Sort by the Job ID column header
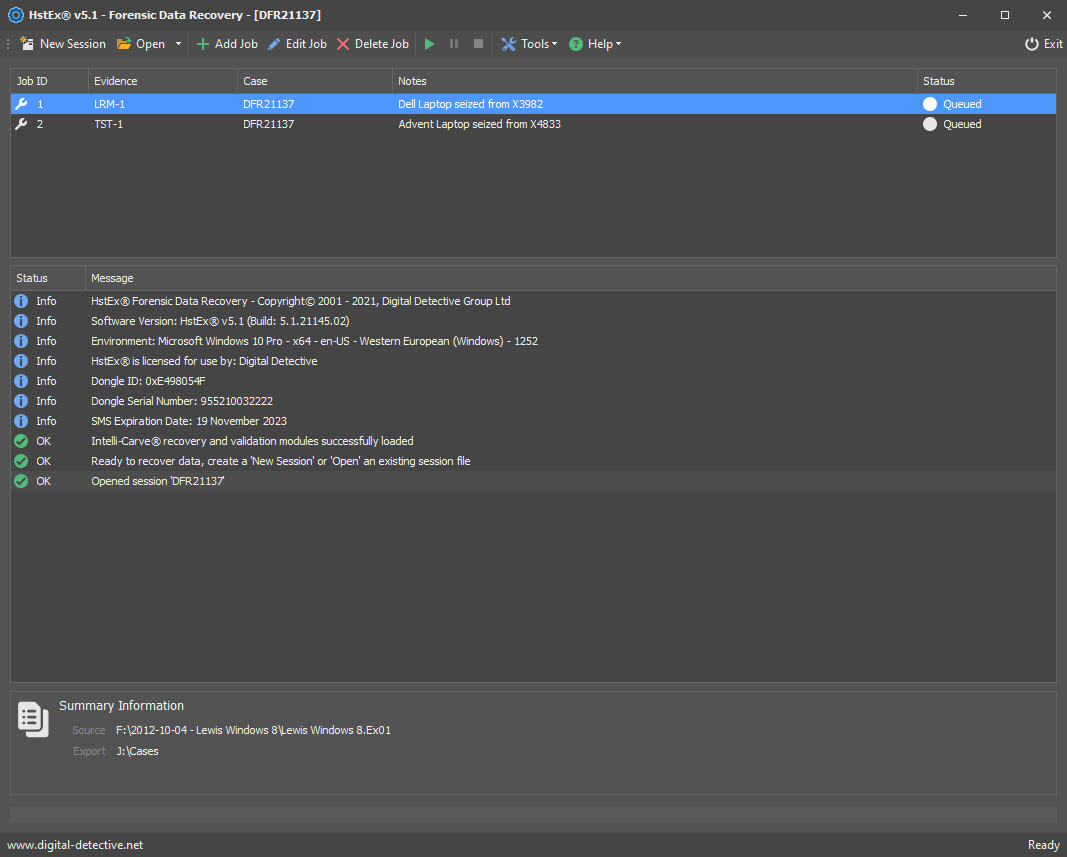This screenshot has width=1067, height=857. [49, 81]
